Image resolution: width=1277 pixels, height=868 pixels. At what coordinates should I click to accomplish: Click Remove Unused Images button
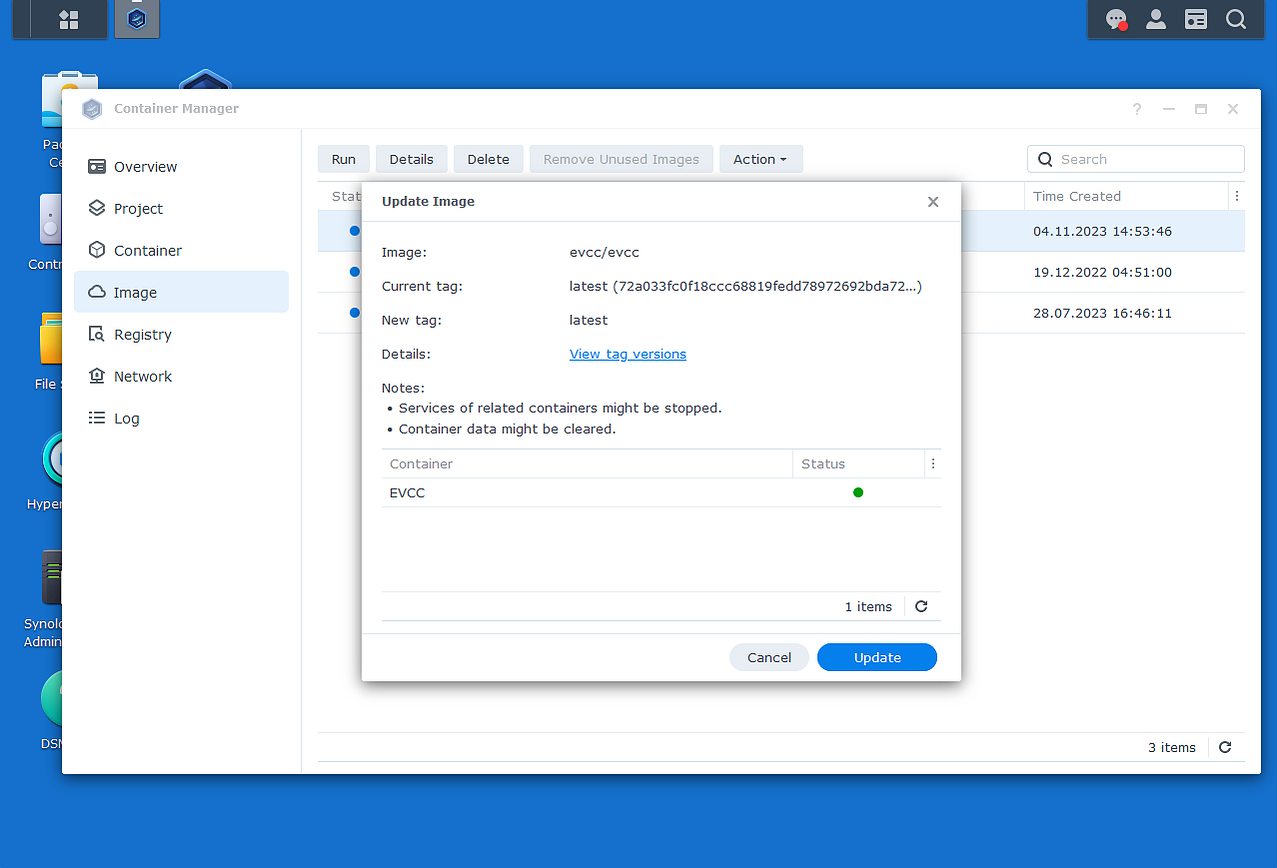621,159
